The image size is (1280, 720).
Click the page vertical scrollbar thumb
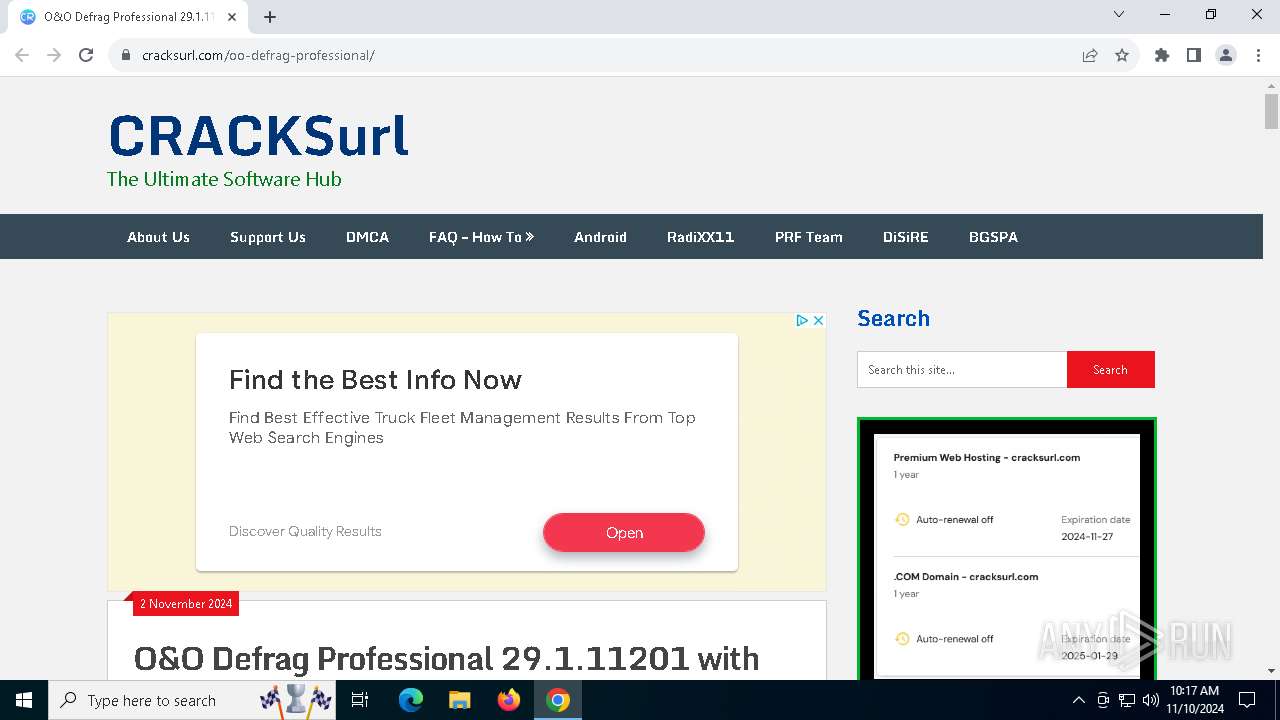1271,111
